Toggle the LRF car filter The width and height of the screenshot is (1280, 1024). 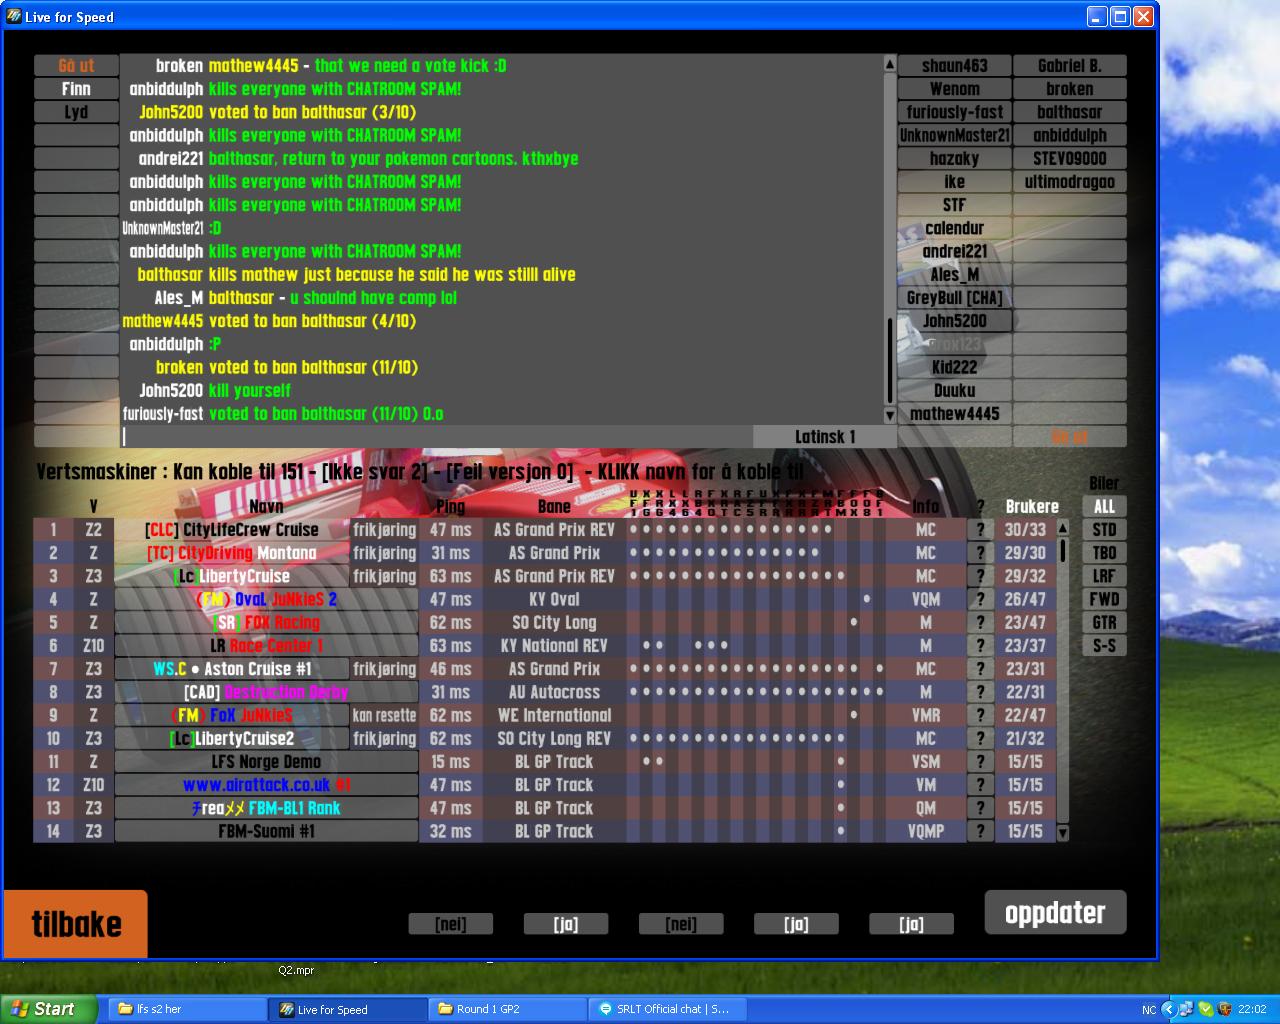point(1104,576)
